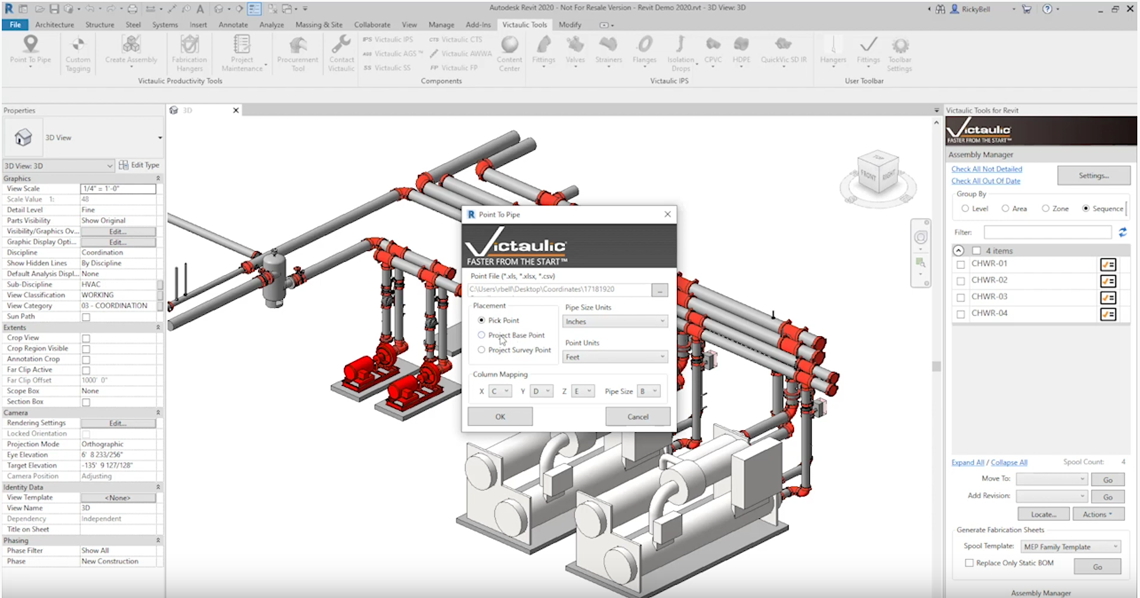This screenshot has width=1140, height=598.
Task: Toggle the Crop View checkbox
Action: tap(86, 338)
